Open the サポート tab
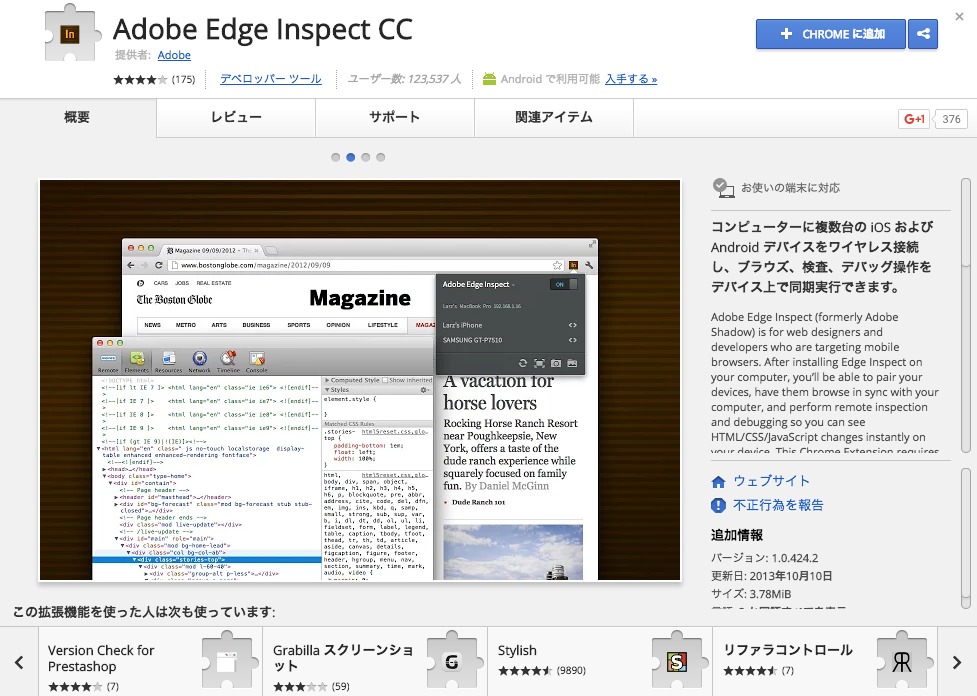 (395, 117)
